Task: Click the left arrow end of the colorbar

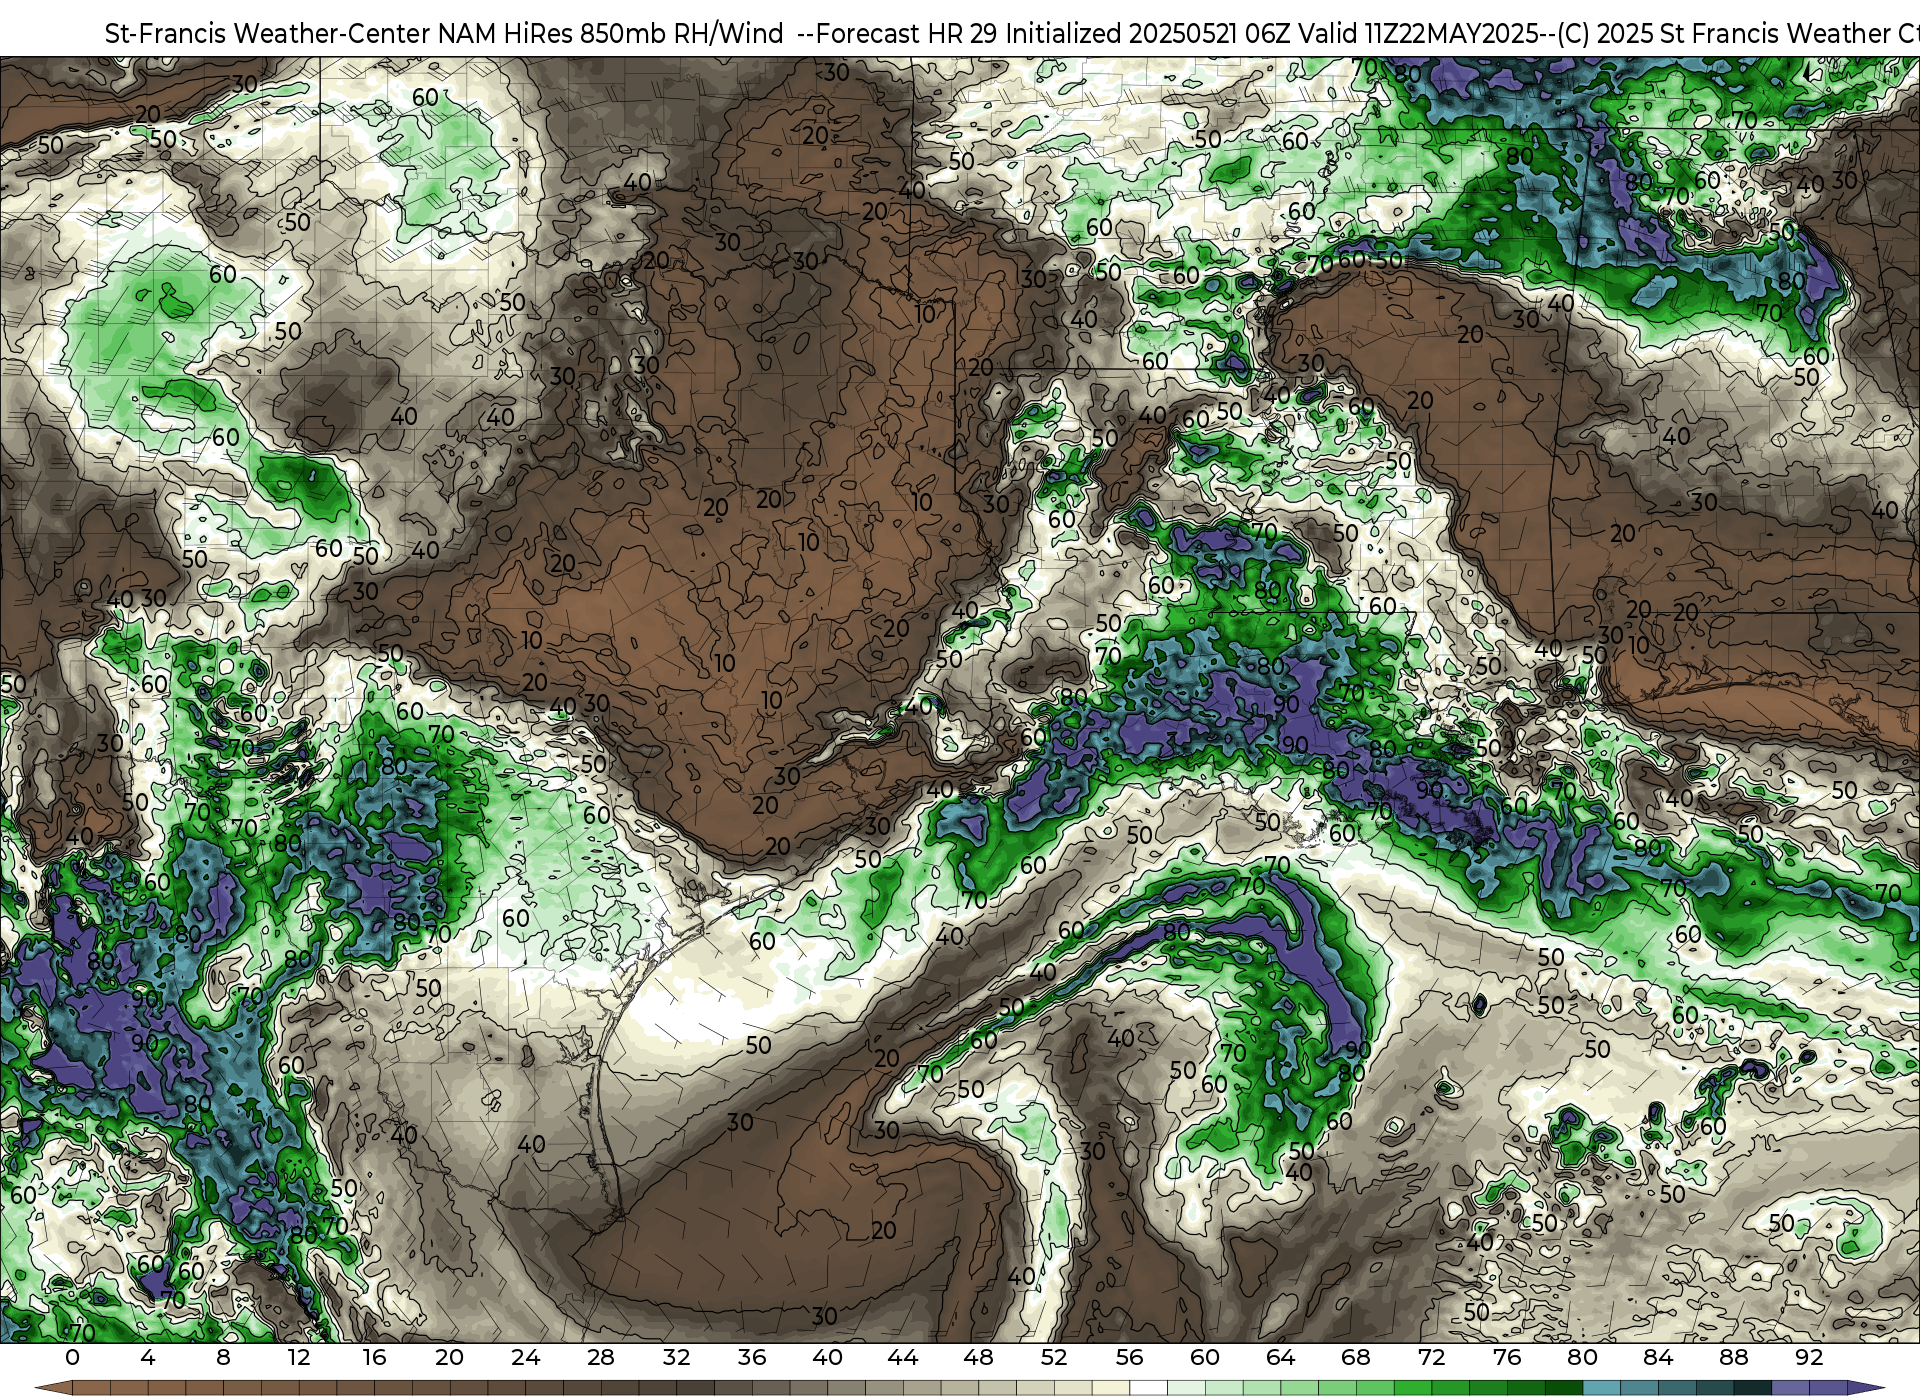Action: tap(53, 1388)
